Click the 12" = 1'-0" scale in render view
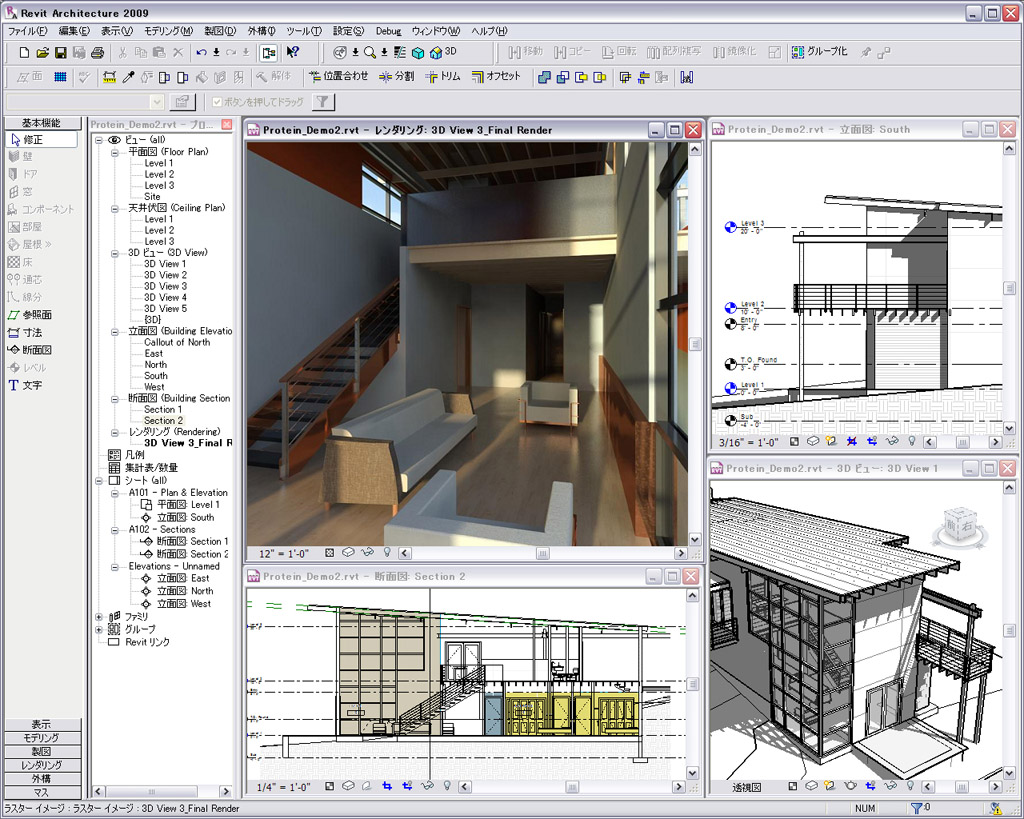Screen dimensions: 1024x819 (285, 552)
